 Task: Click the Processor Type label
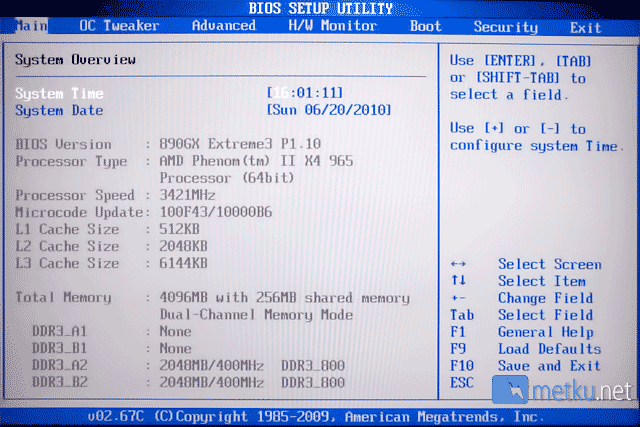(71, 162)
